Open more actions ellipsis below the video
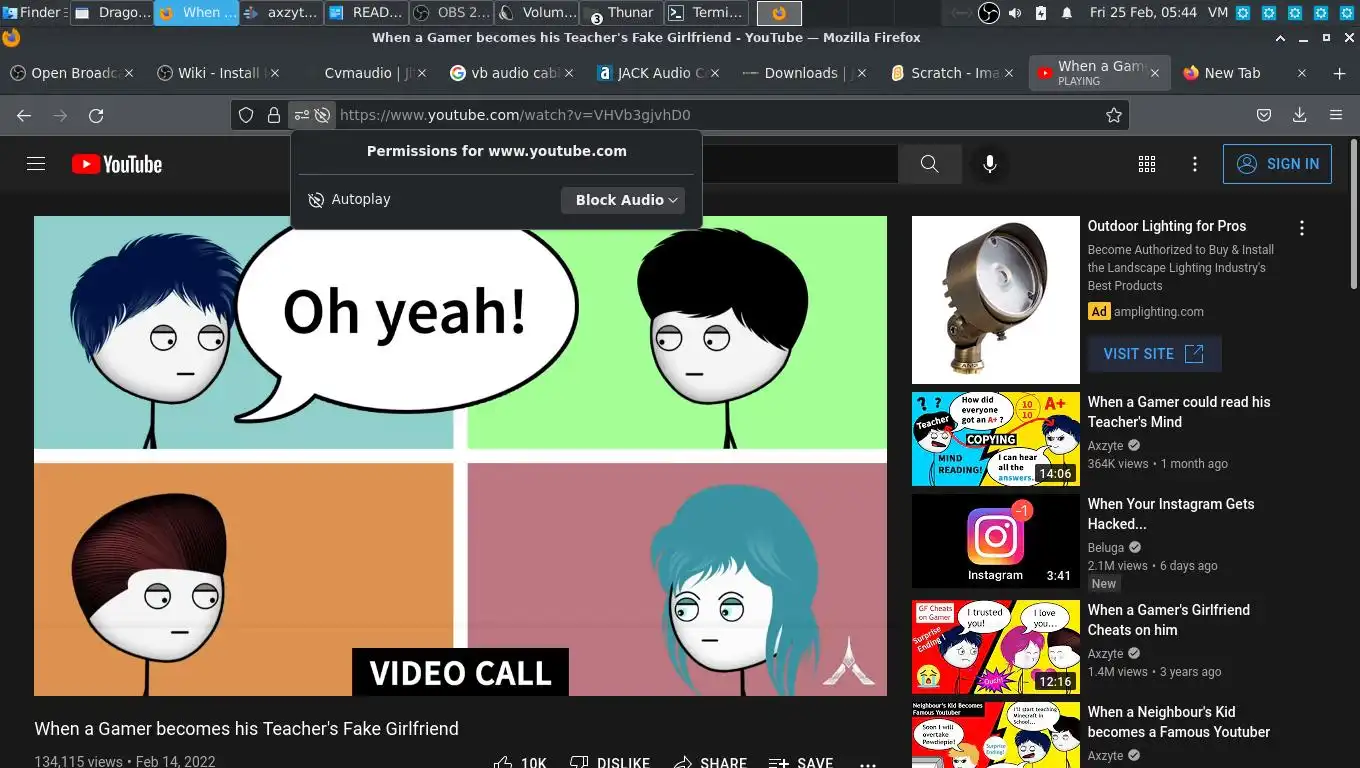 click(868, 763)
